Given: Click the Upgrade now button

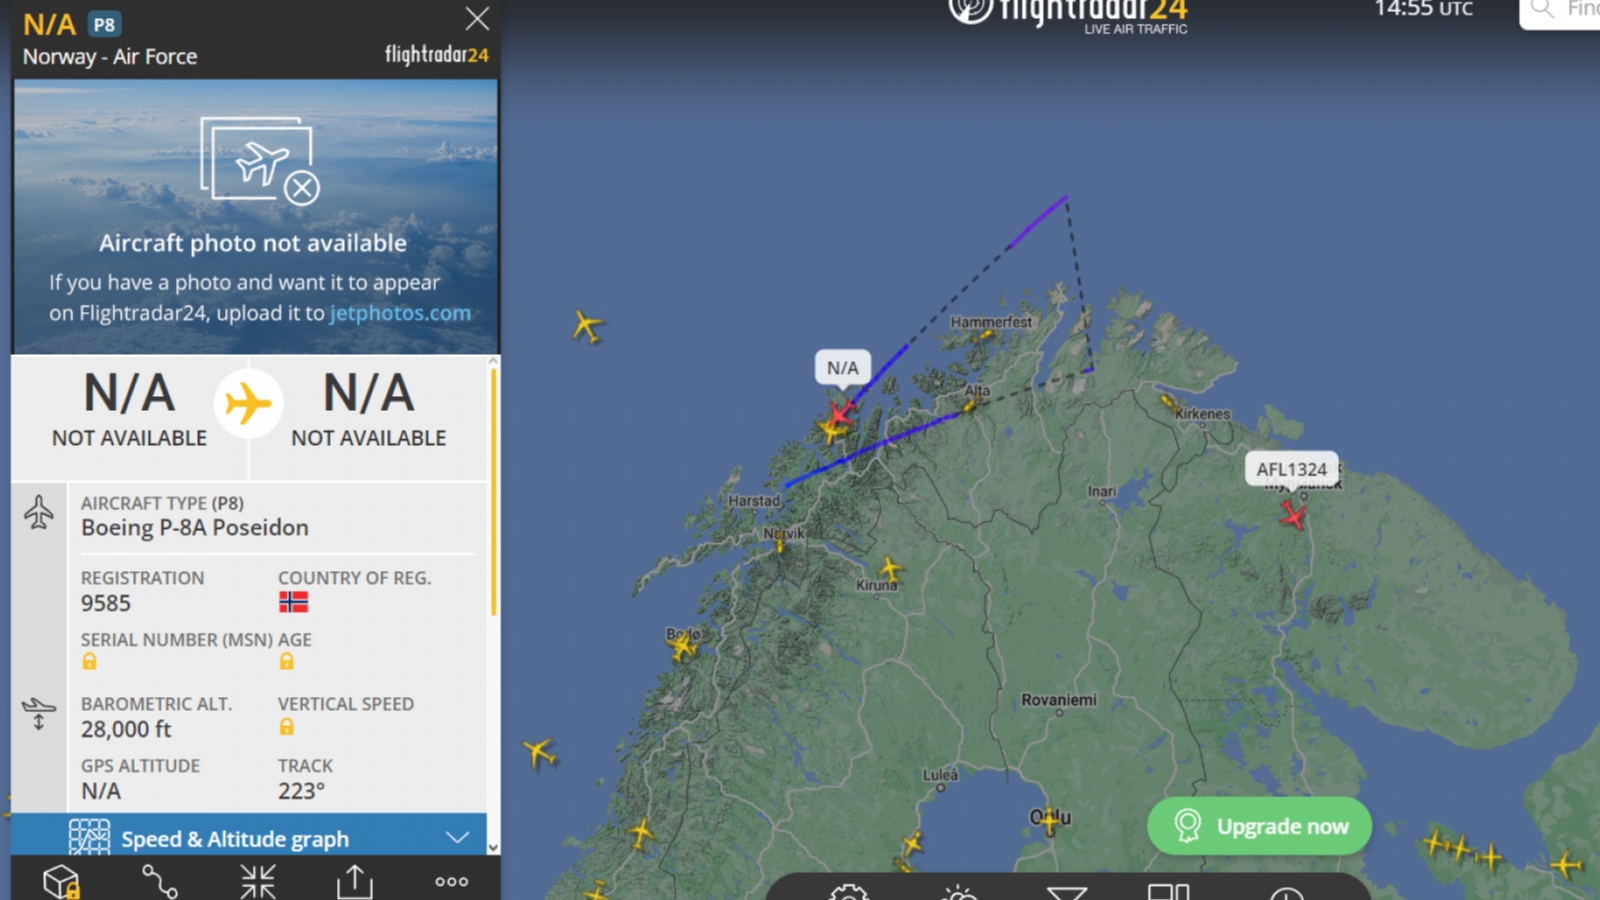Looking at the screenshot, I should (1259, 826).
